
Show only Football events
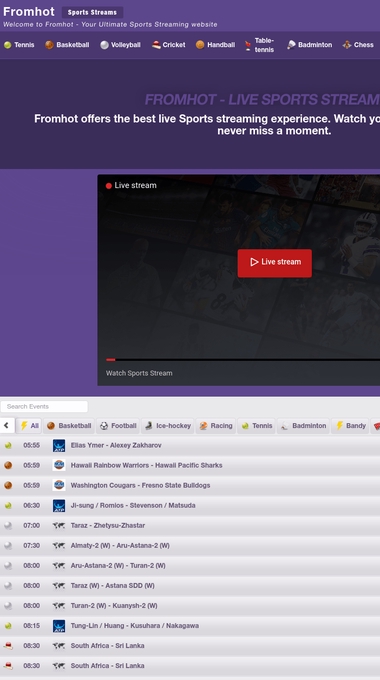point(118,426)
